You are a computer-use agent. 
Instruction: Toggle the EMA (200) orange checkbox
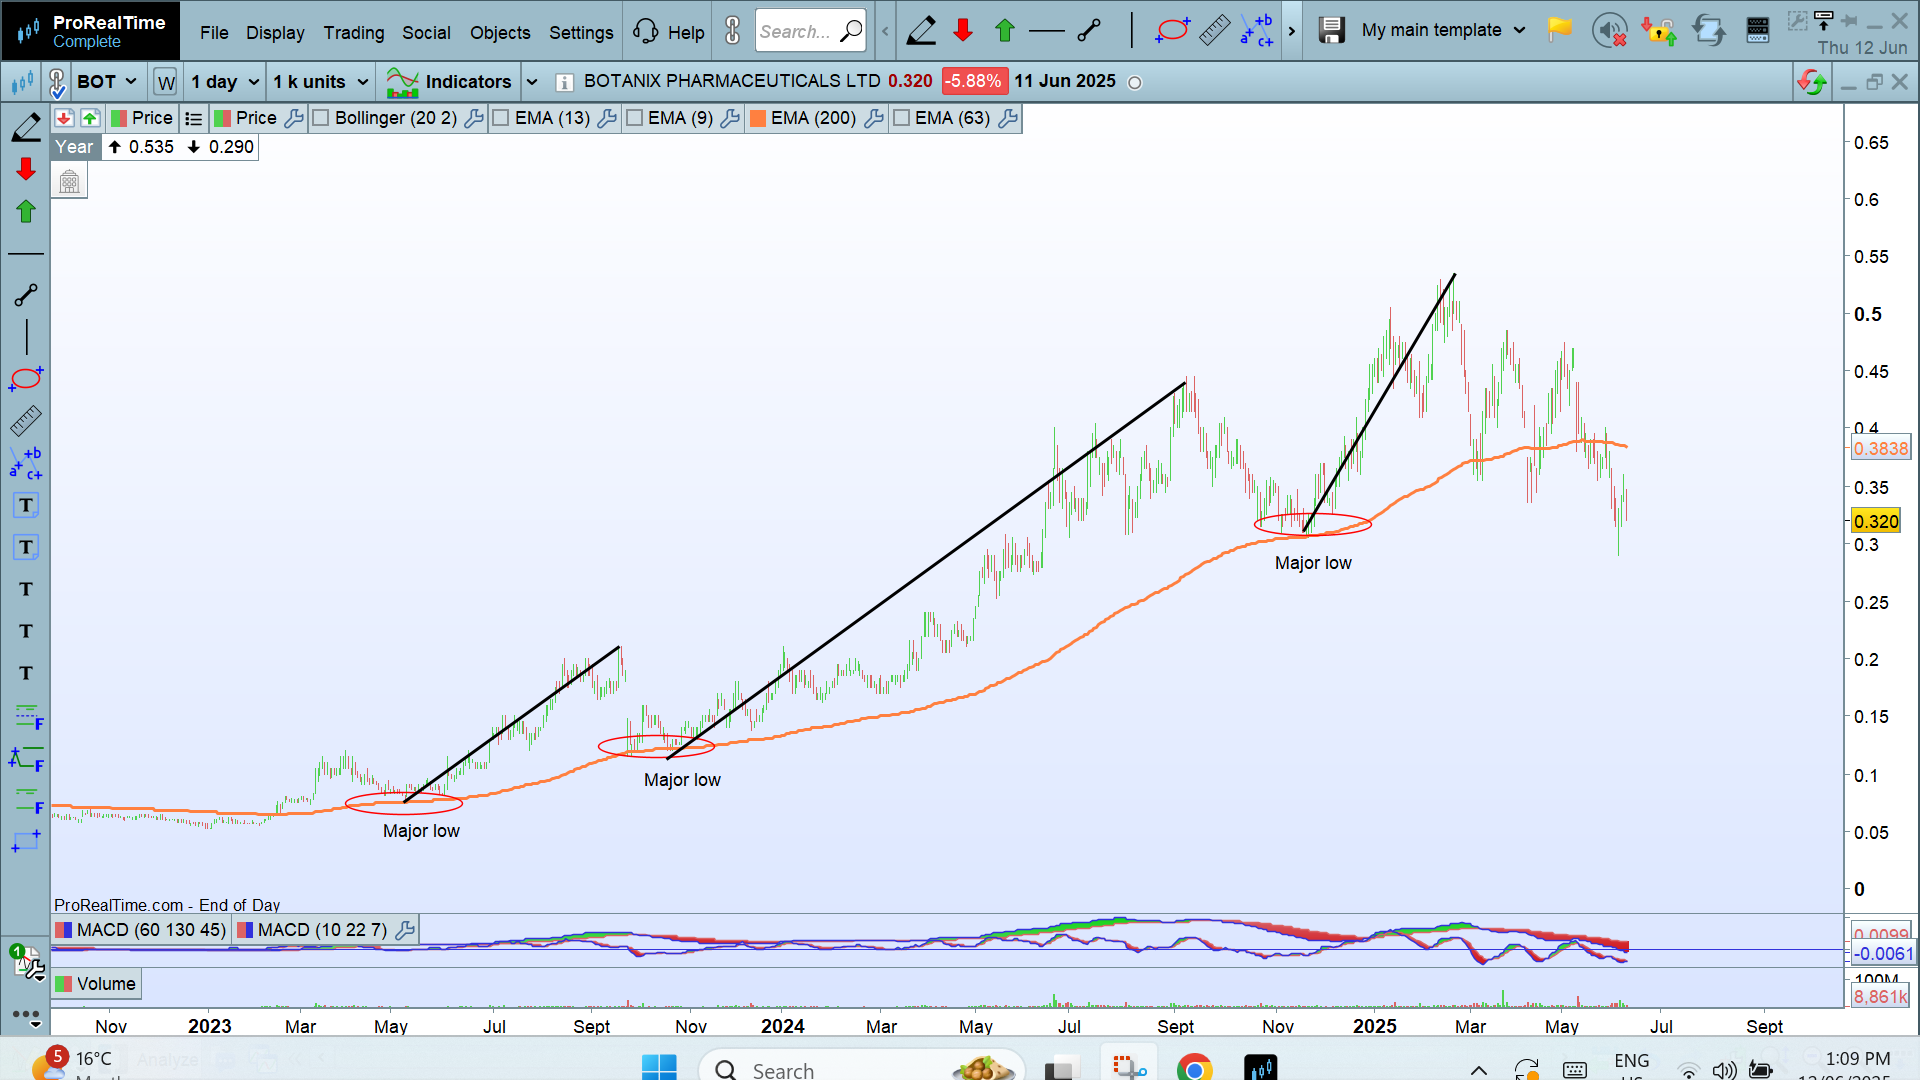758,118
